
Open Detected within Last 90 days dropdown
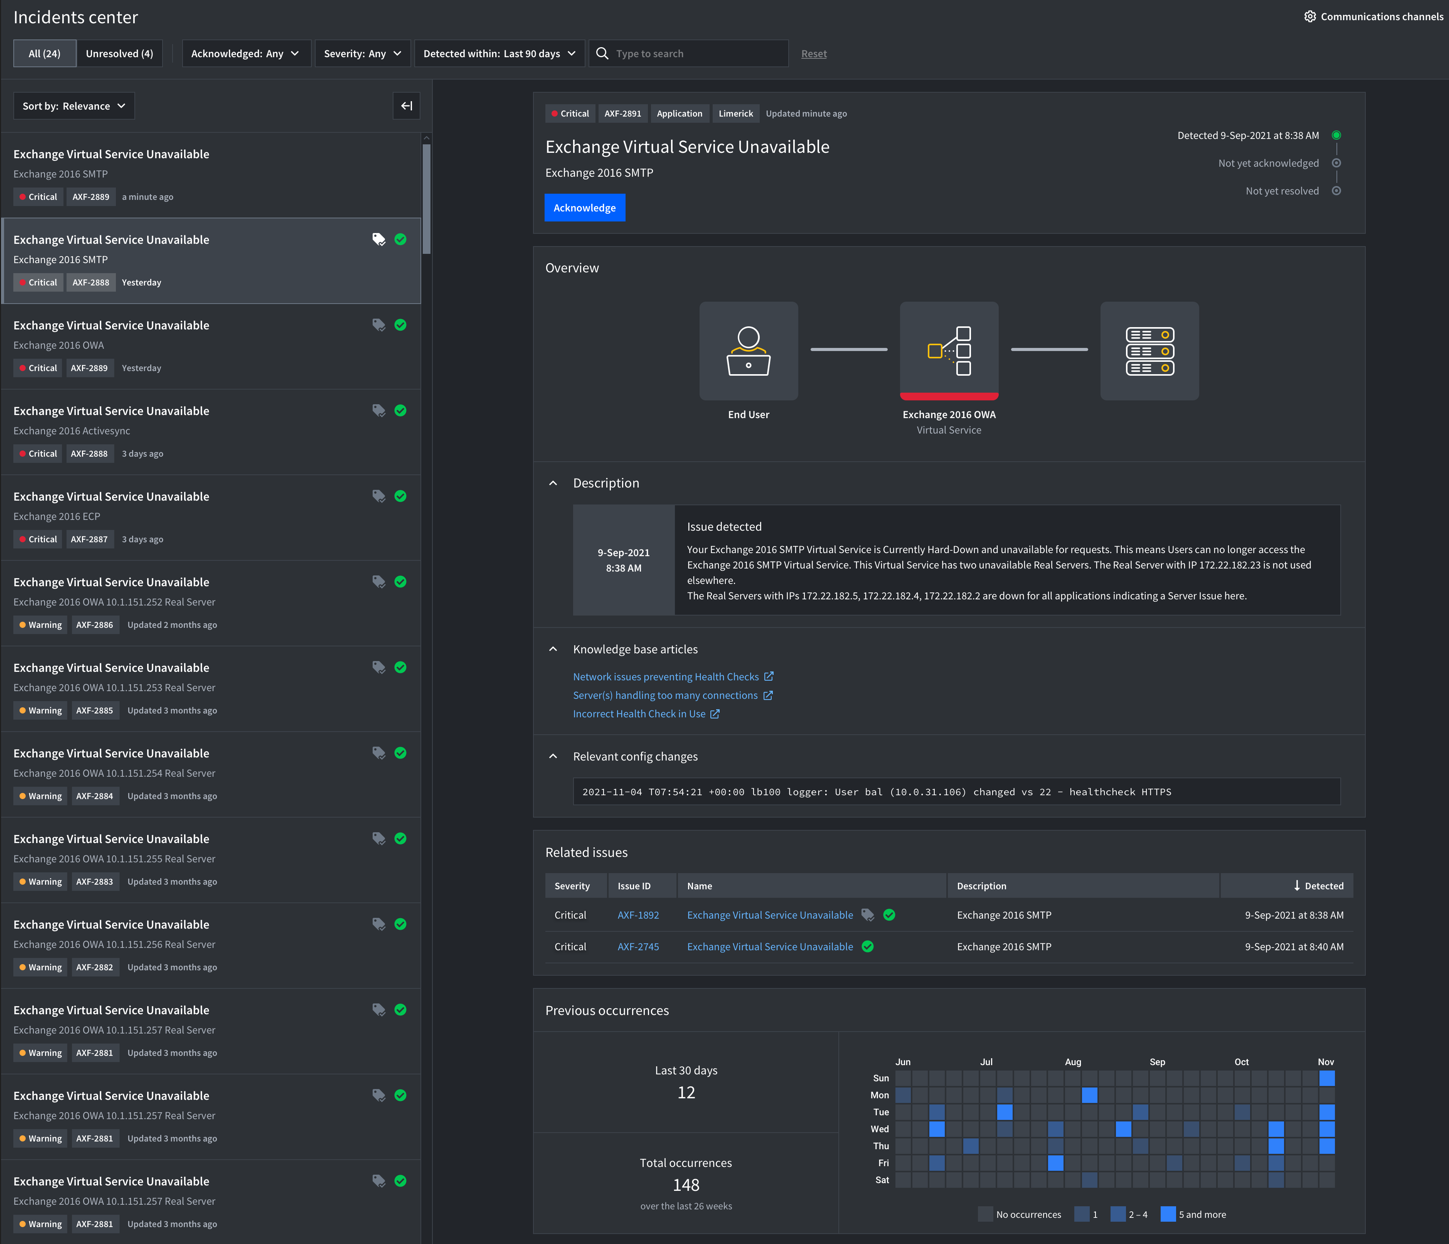[x=499, y=54]
